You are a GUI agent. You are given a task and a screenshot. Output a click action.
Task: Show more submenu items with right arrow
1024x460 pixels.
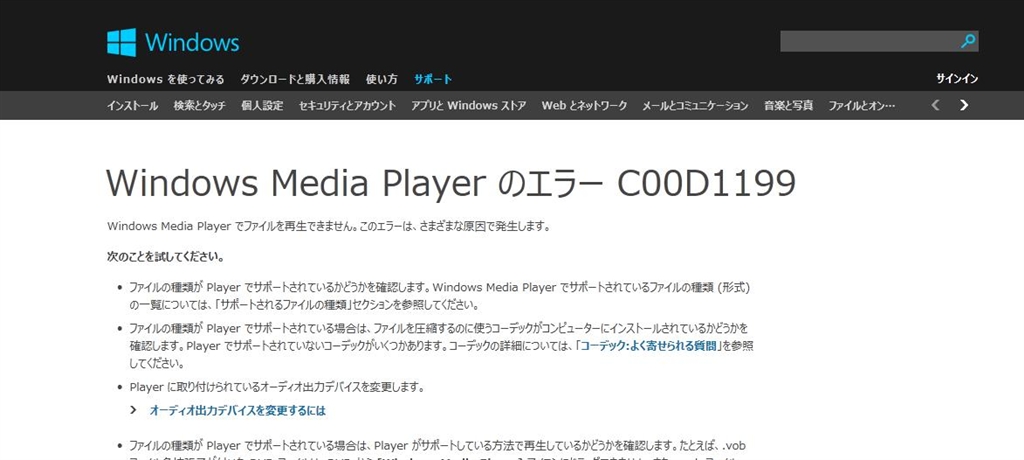[964, 105]
